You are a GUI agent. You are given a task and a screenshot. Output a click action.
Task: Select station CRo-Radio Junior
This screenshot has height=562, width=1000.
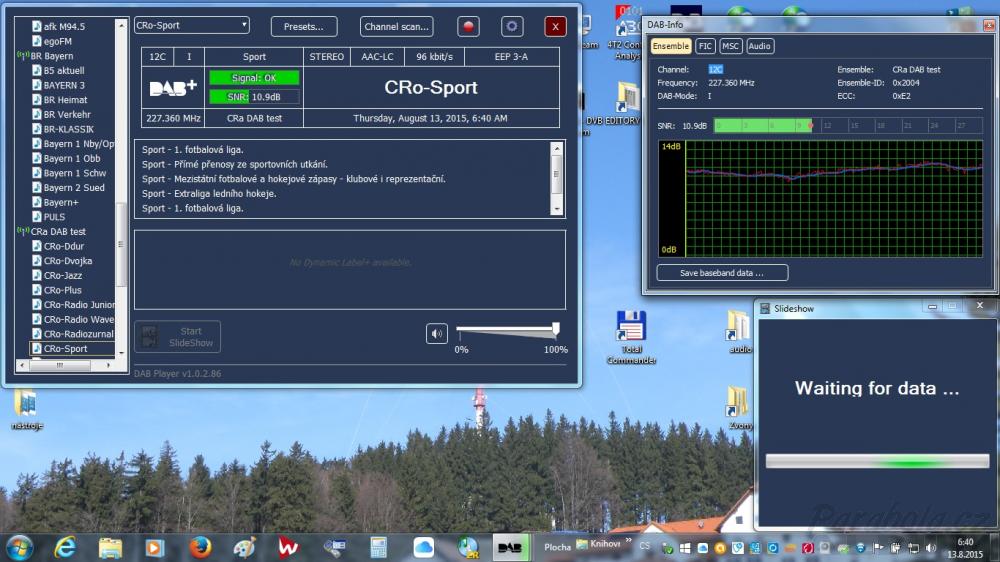[x=79, y=305]
